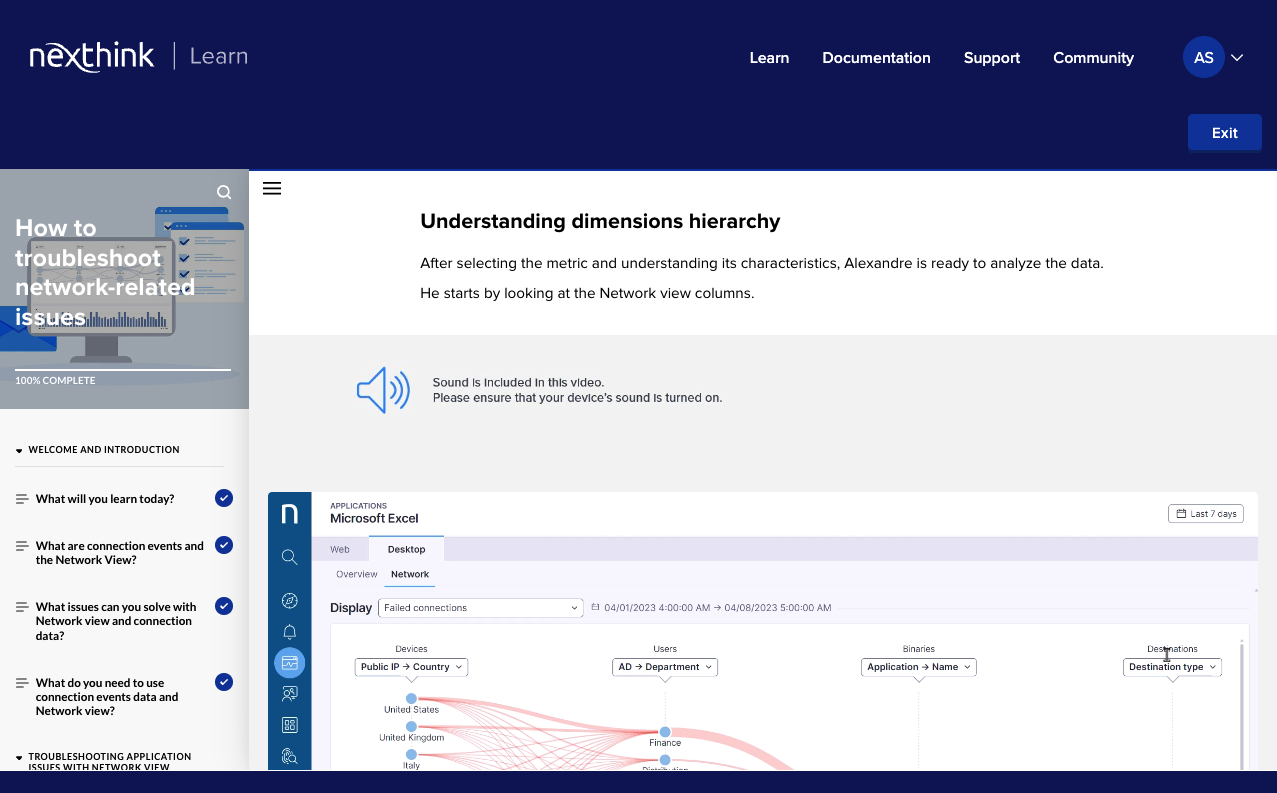Click the speaker sound icon

(383, 390)
